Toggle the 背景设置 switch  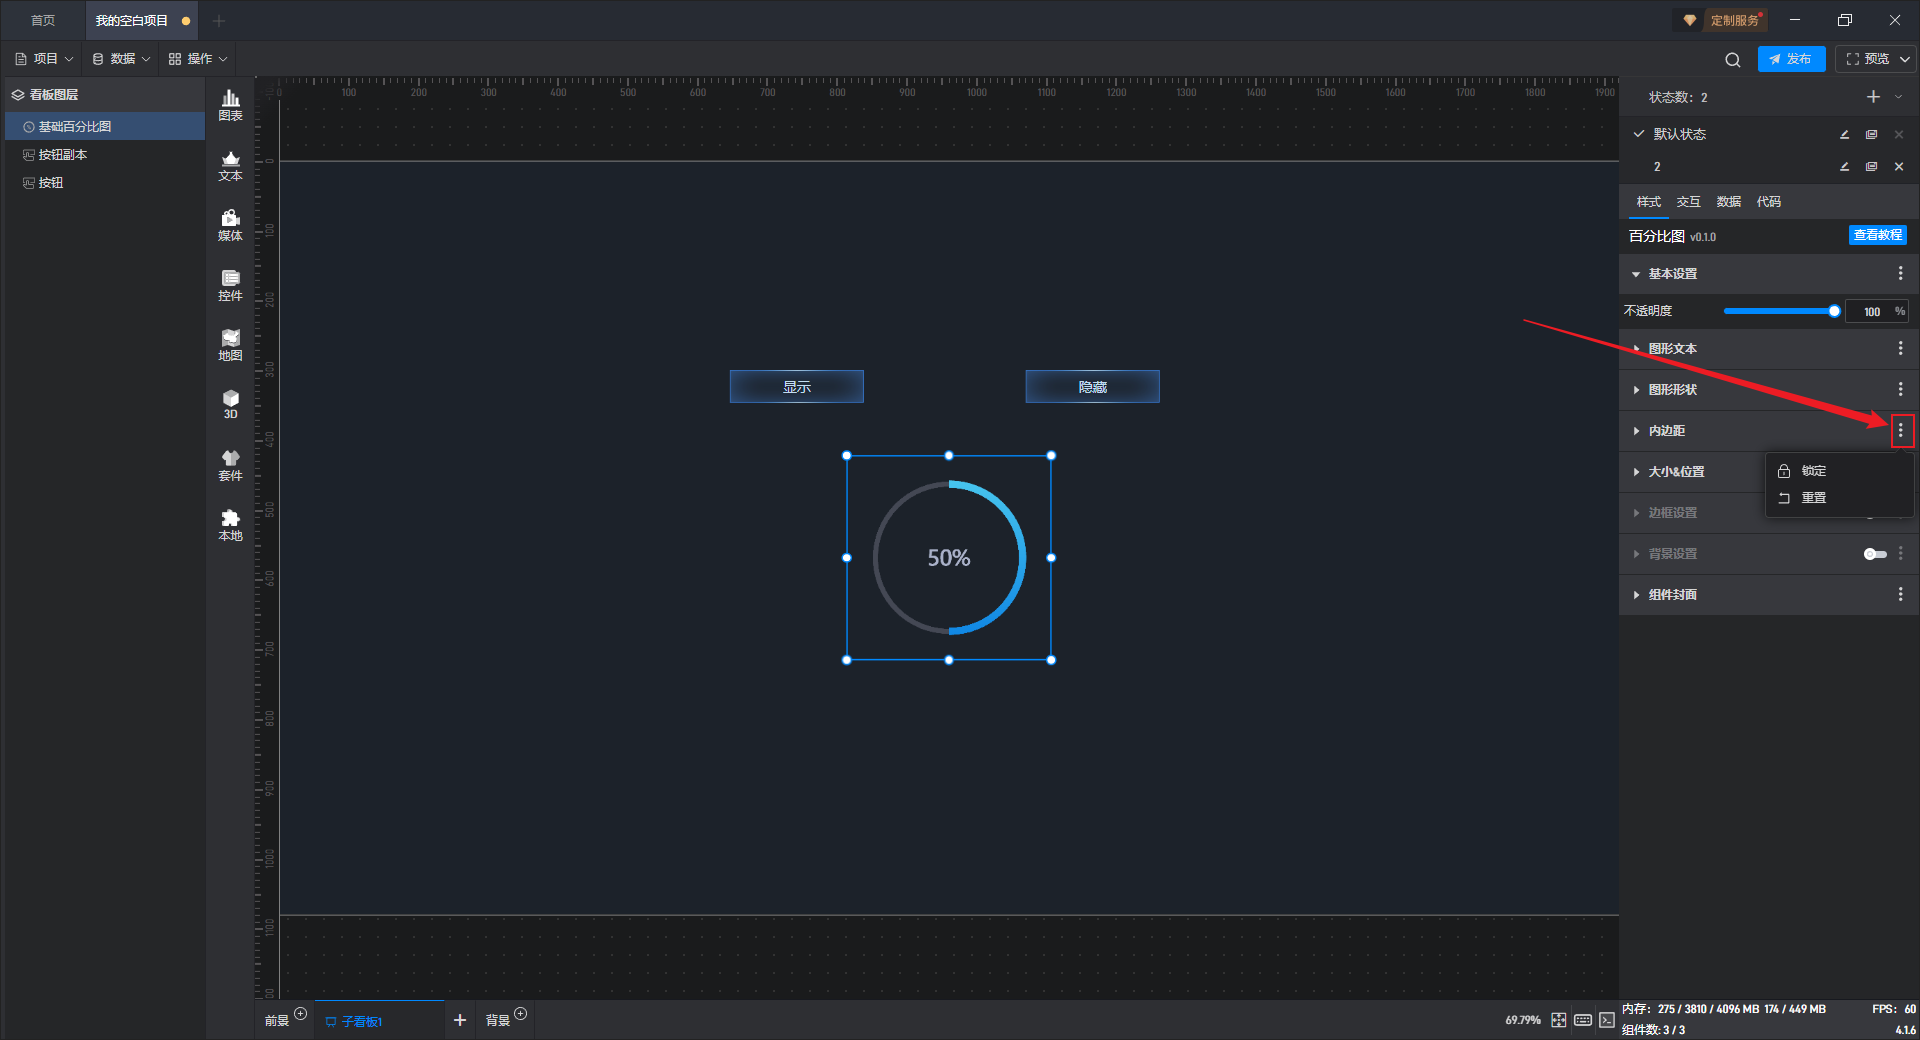coord(1875,554)
